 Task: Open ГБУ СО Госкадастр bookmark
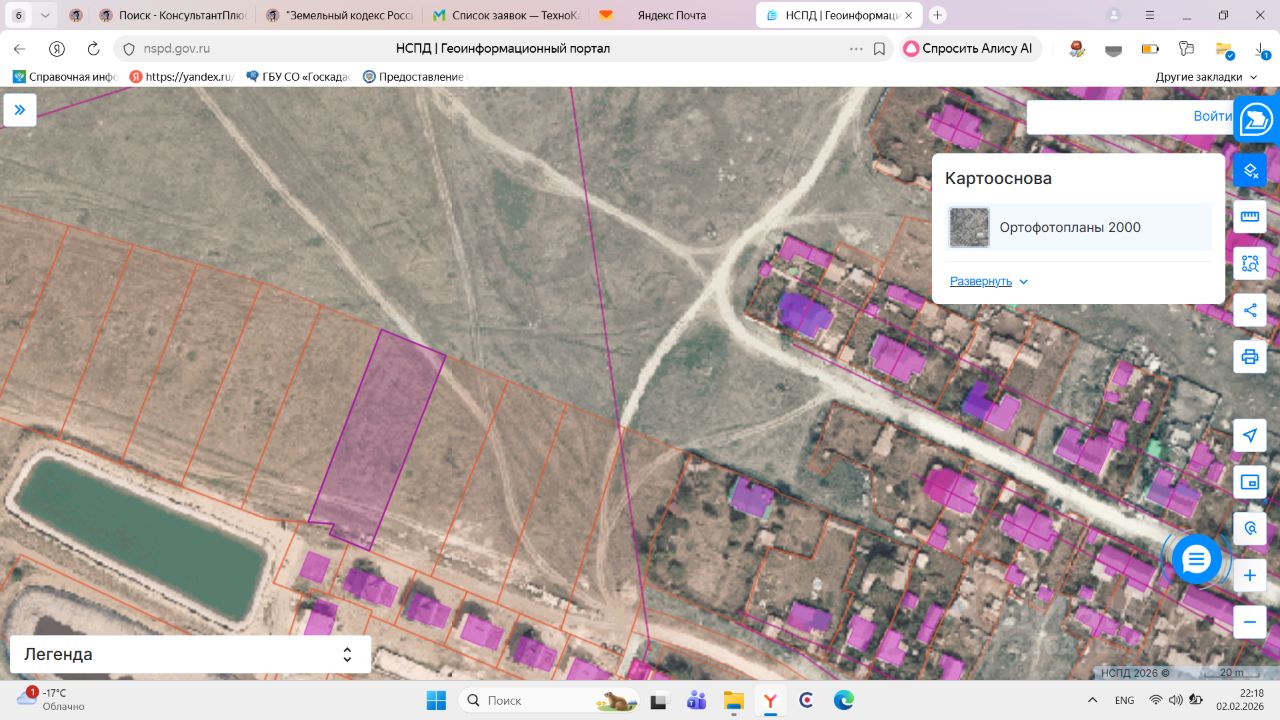tap(298, 77)
